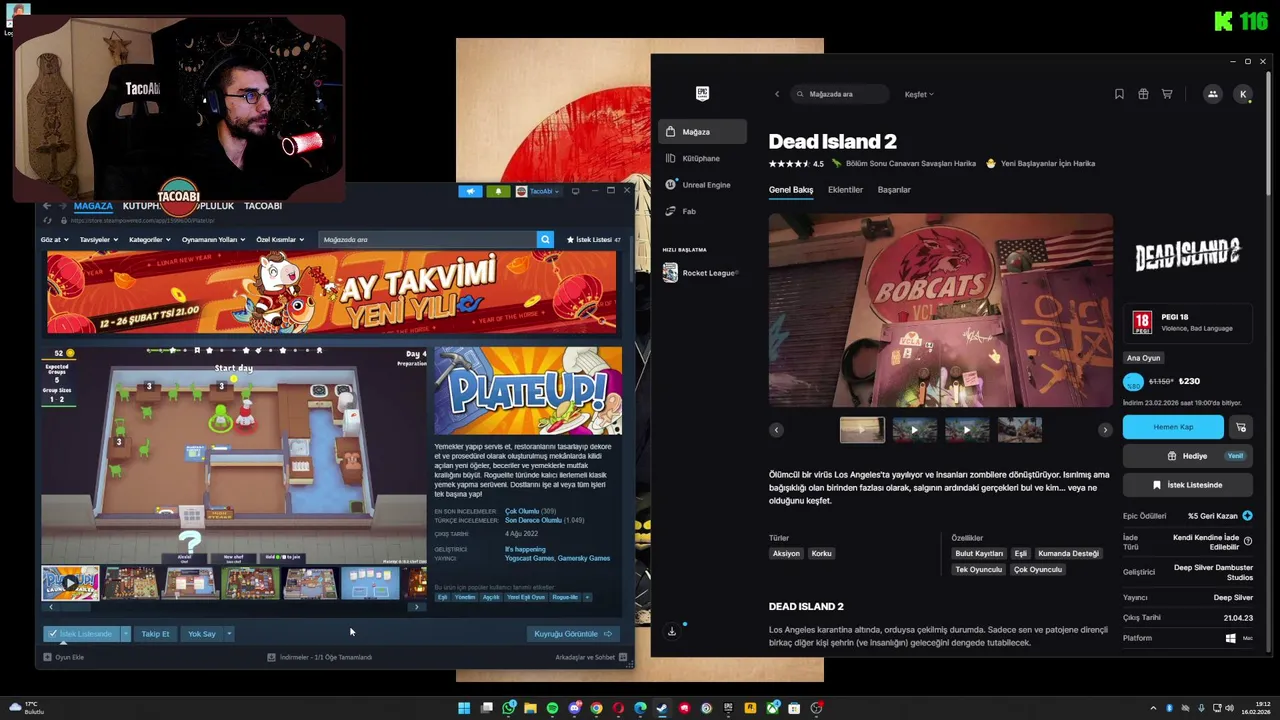Open the Epic reward info plus icon
This screenshot has height=720, width=1280.
pyautogui.click(x=1247, y=516)
